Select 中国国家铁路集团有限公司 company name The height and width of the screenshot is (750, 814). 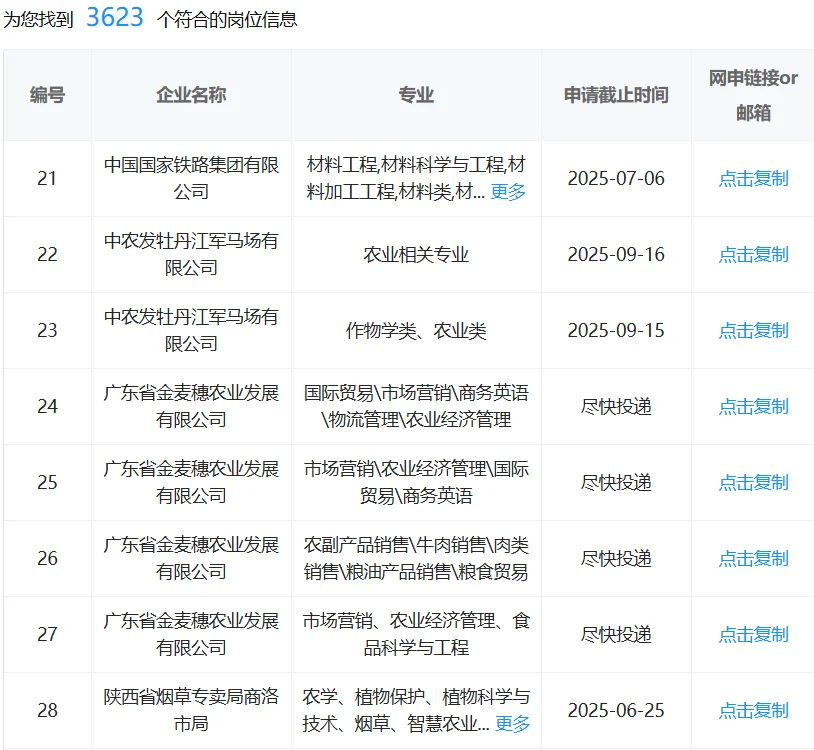(x=191, y=179)
